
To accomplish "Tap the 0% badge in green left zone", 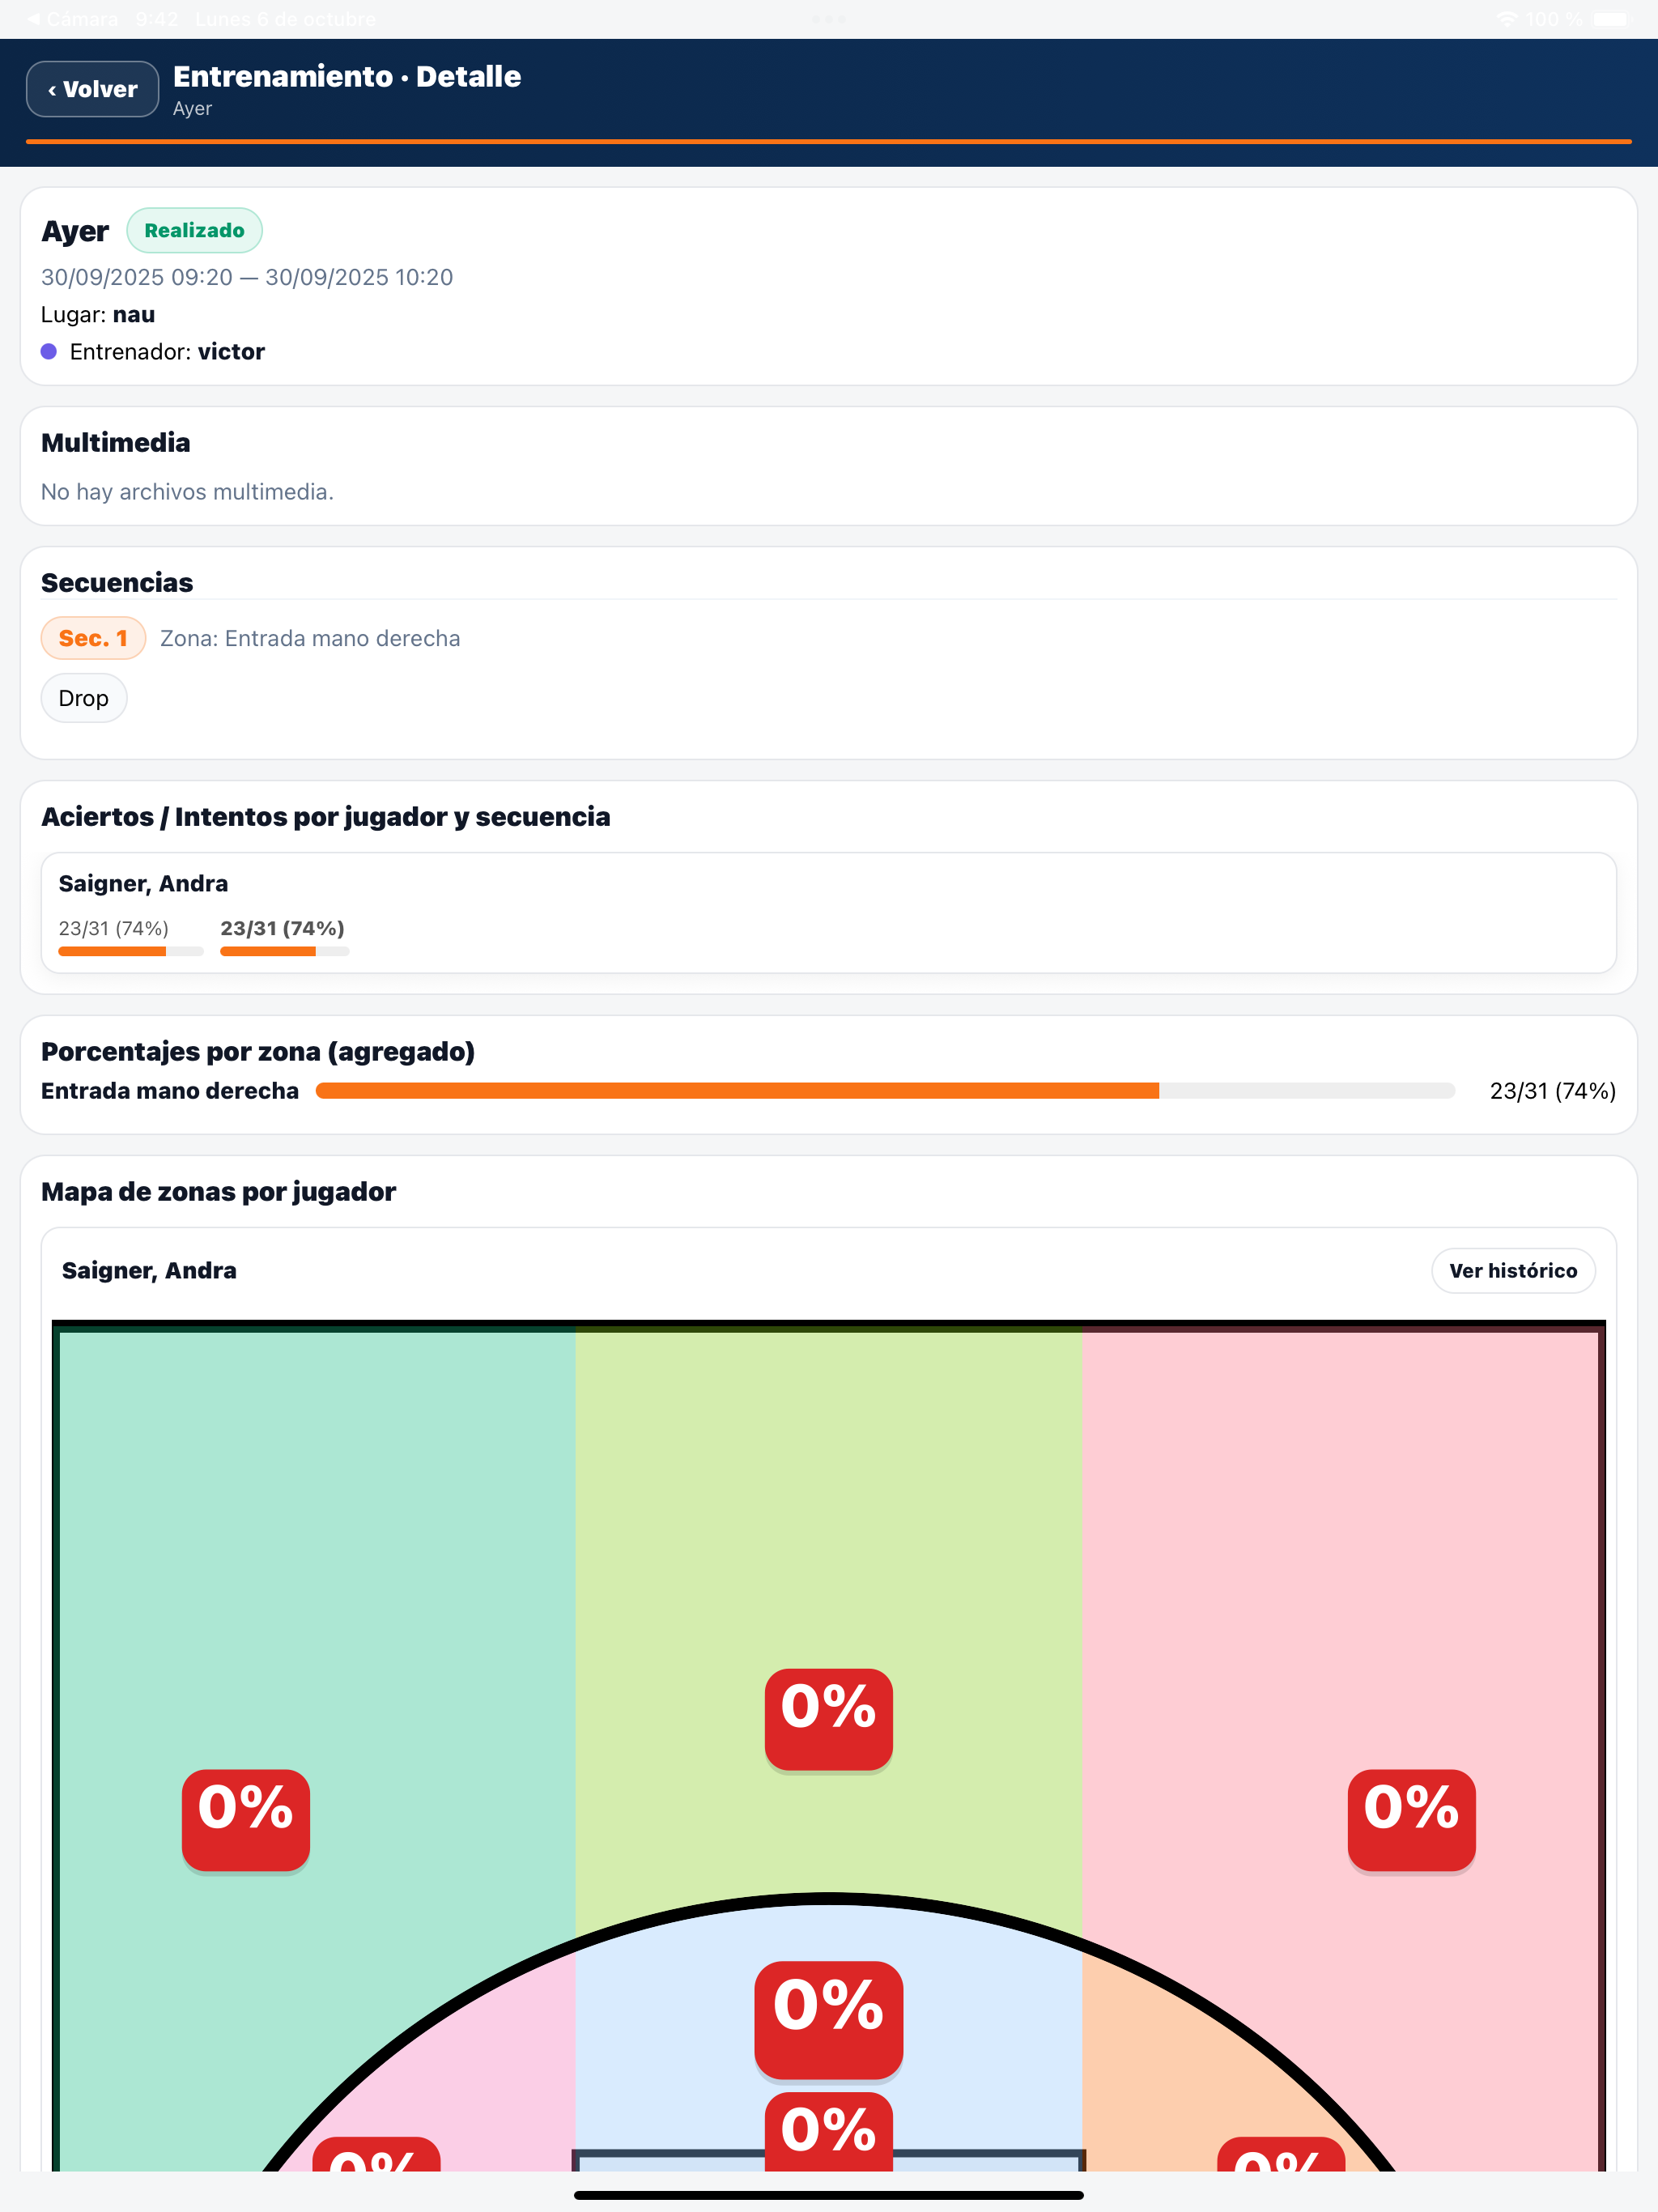I will click(x=245, y=1819).
